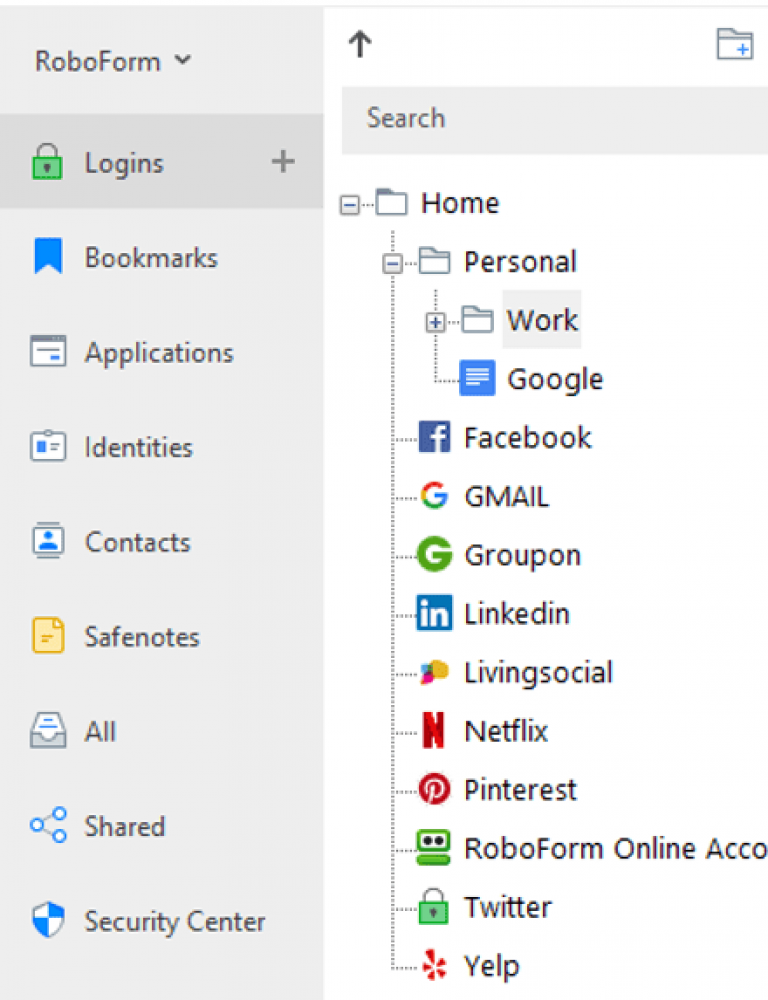Open Security Center shield icon
The width and height of the screenshot is (768, 1000).
(x=48, y=920)
